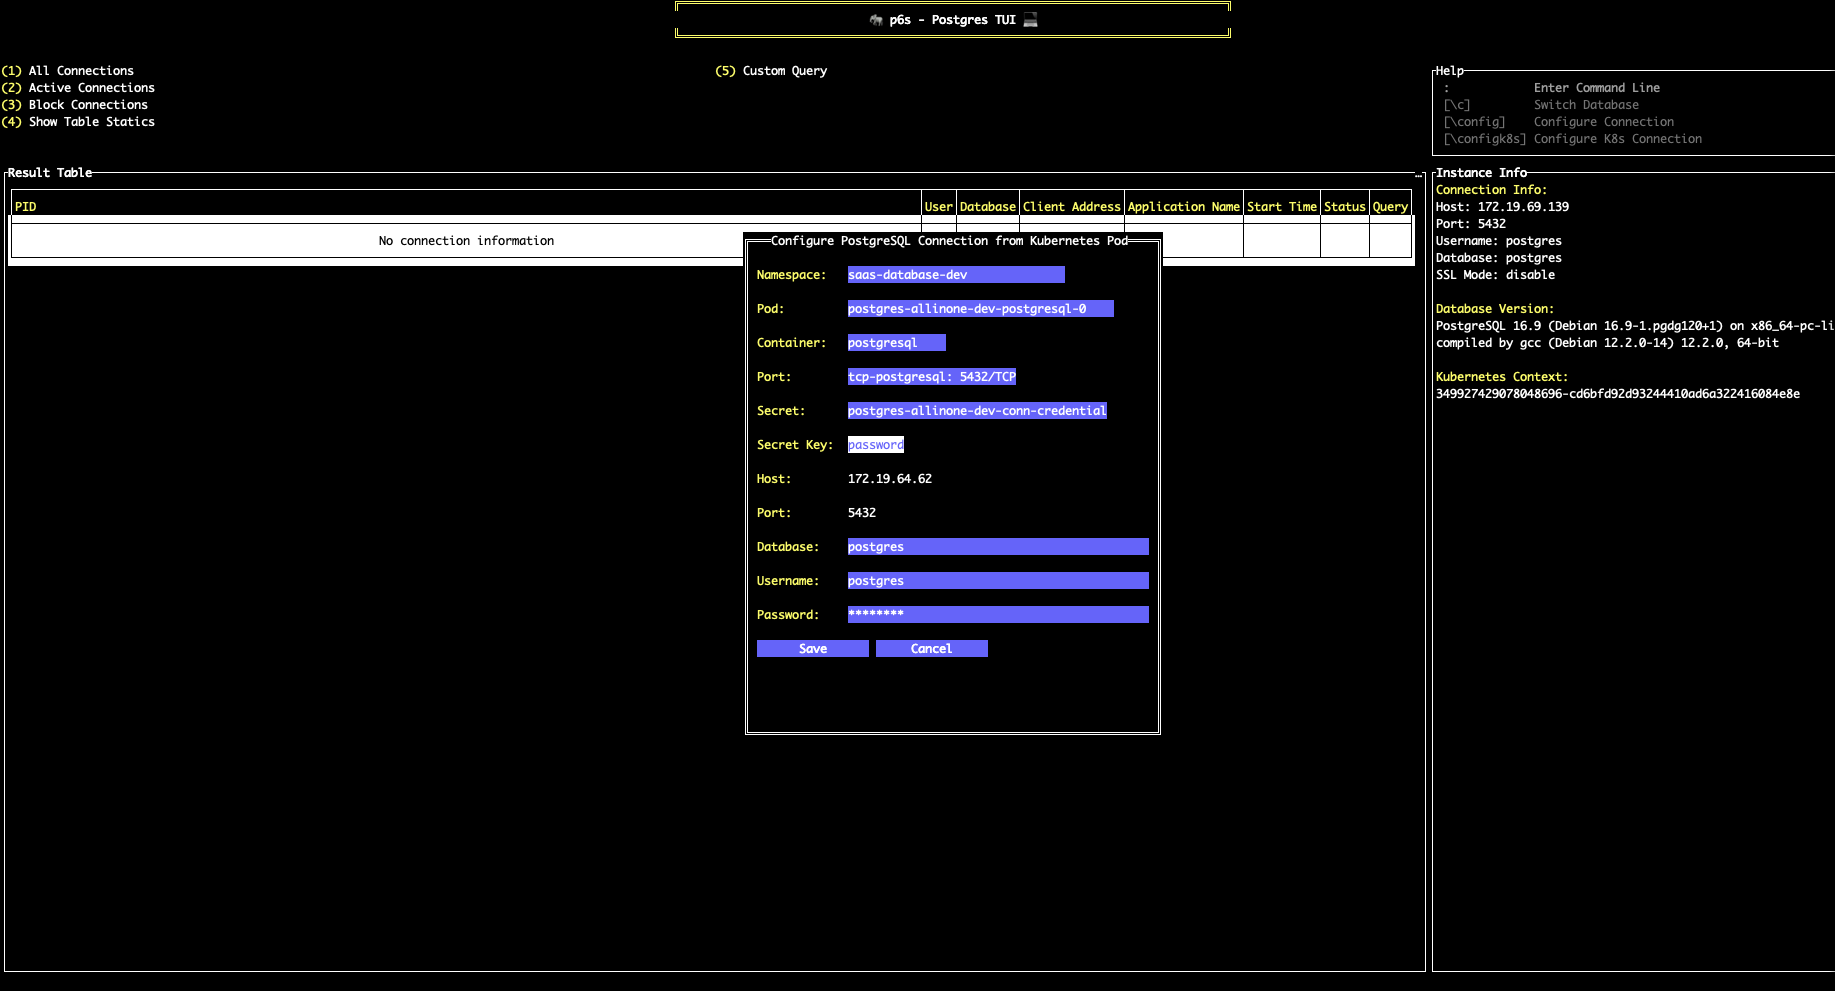Screen dimensions: 1835x991
Task: Click the Start Time column header
Action: click(1282, 207)
